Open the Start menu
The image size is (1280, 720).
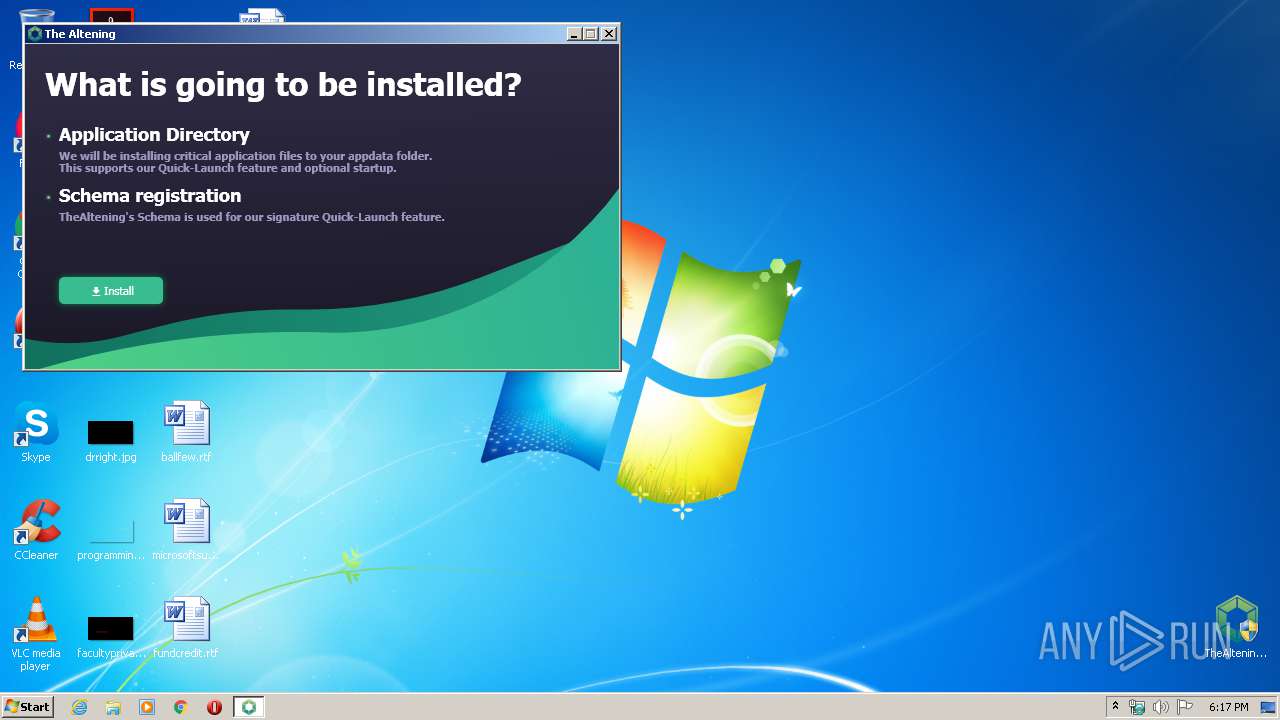pyautogui.click(x=27, y=707)
